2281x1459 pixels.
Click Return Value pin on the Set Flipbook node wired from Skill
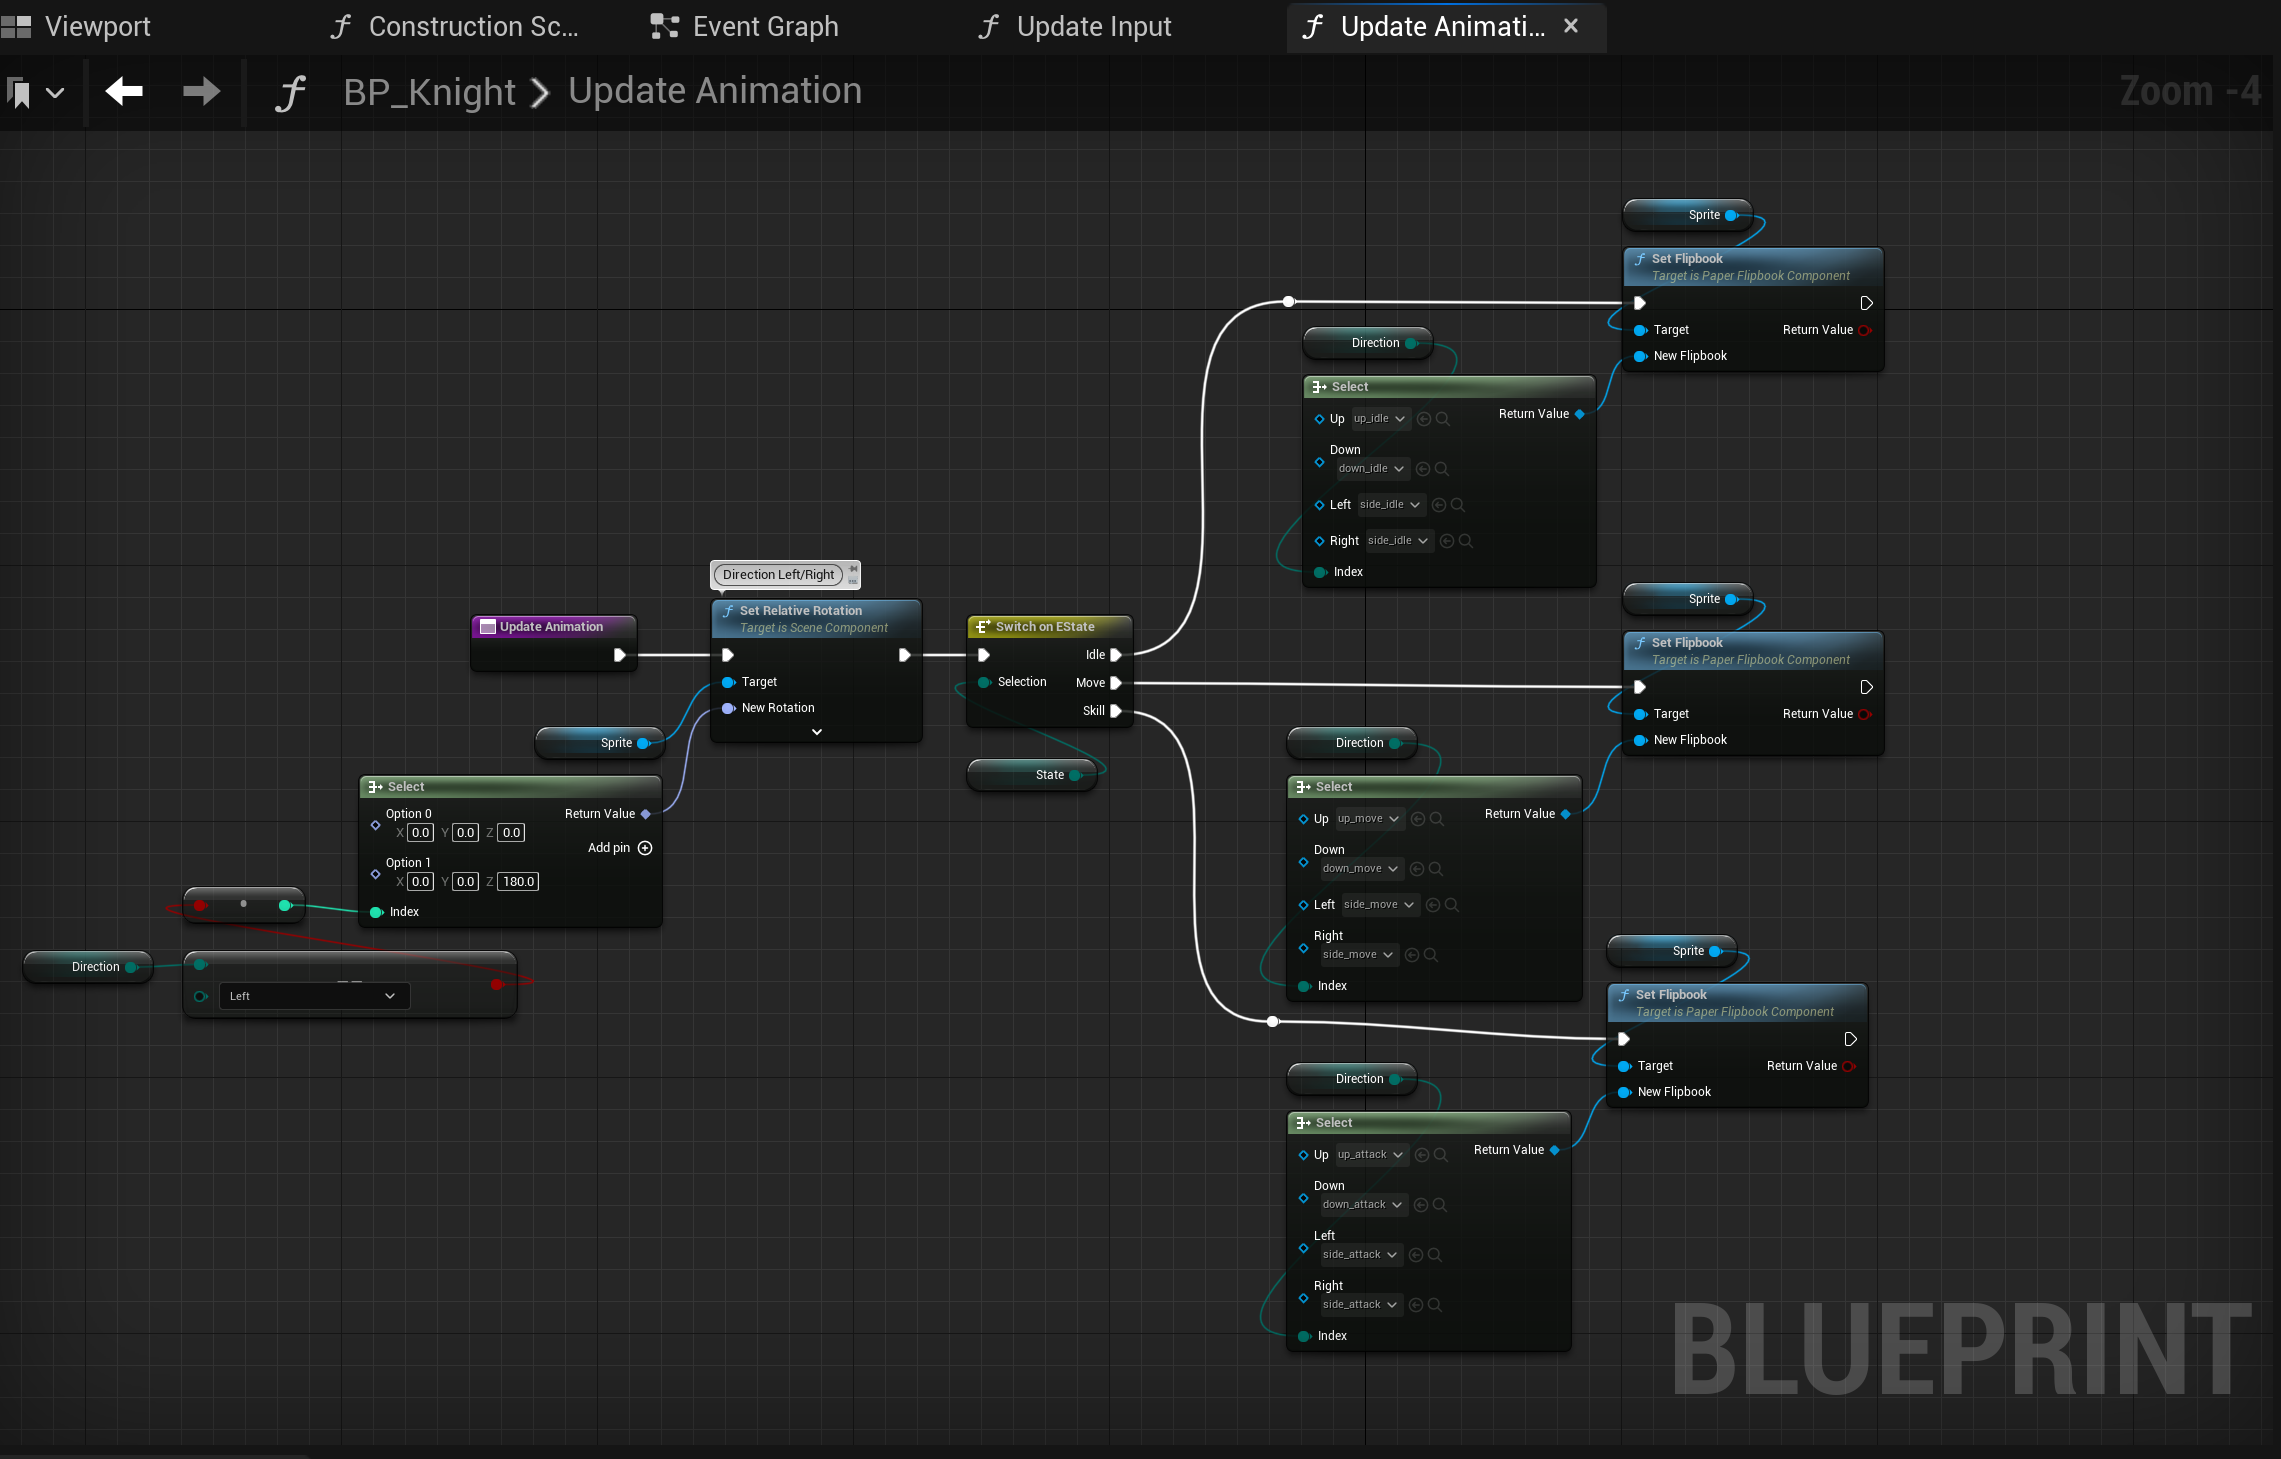[1850, 1066]
